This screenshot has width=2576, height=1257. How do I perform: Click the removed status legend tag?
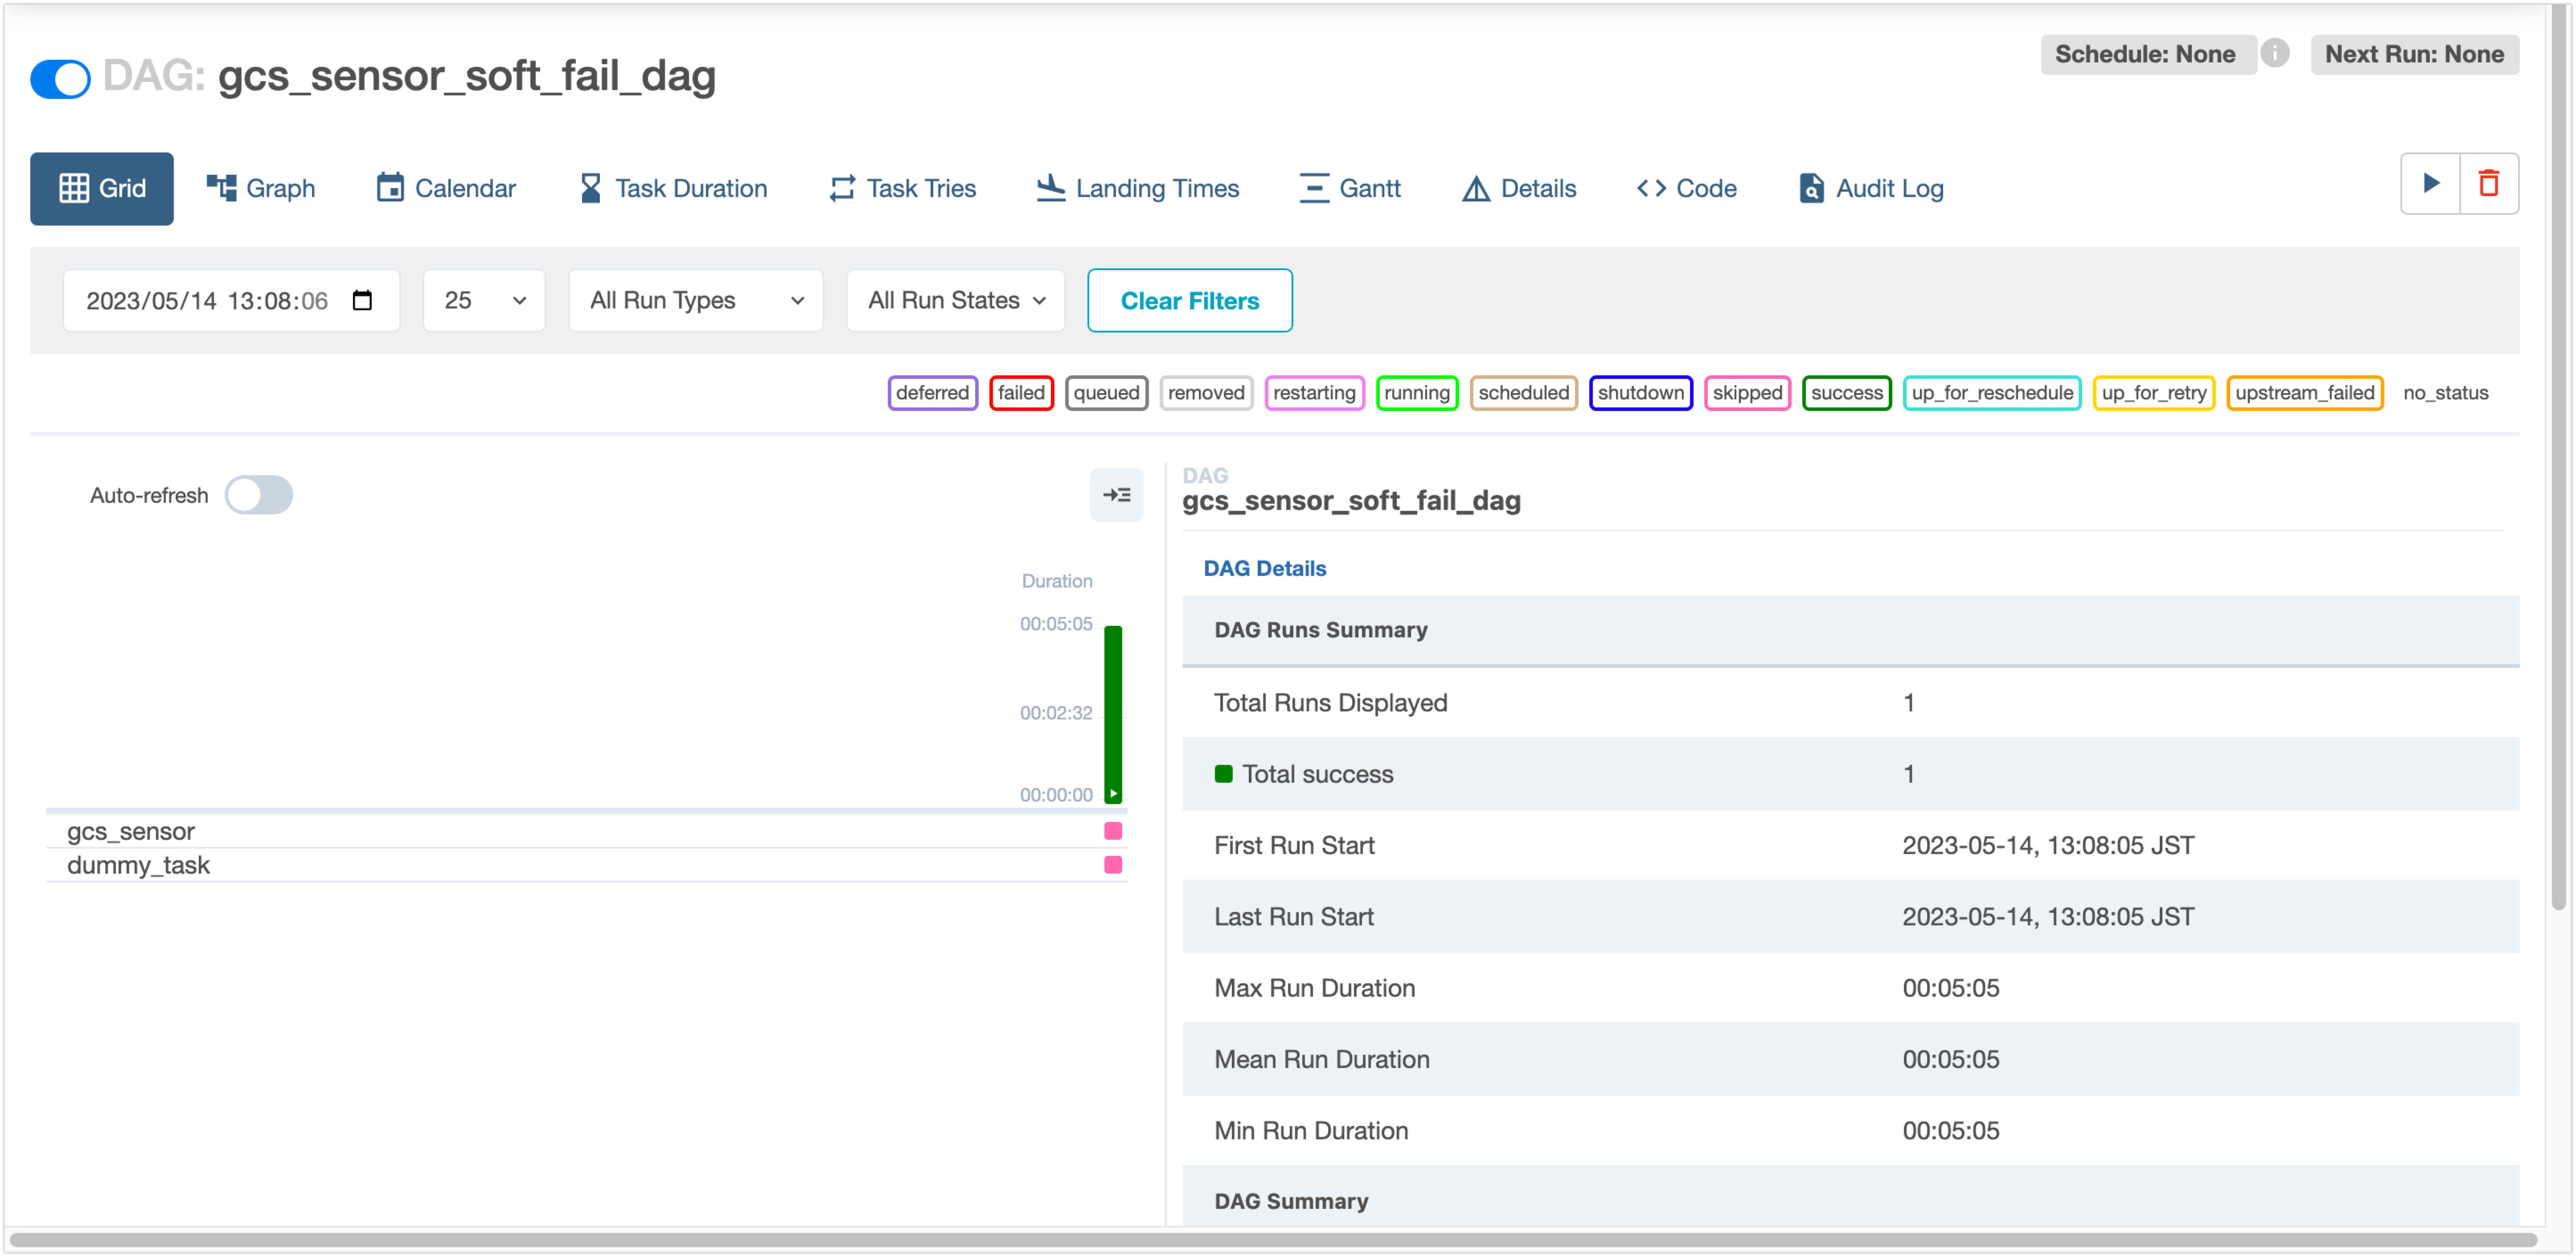point(1206,393)
